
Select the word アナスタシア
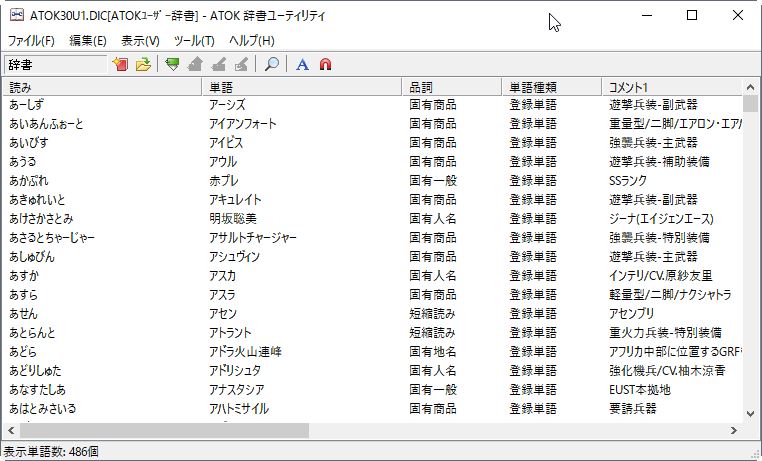pyautogui.click(x=237, y=389)
